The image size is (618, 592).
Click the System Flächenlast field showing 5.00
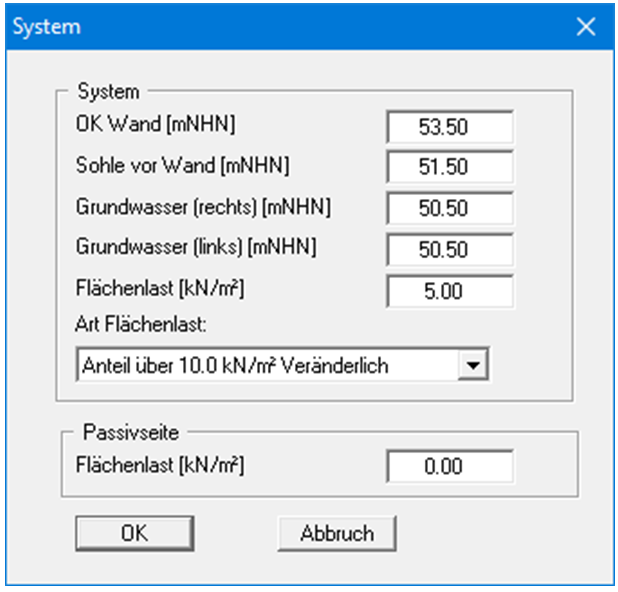tap(449, 292)
